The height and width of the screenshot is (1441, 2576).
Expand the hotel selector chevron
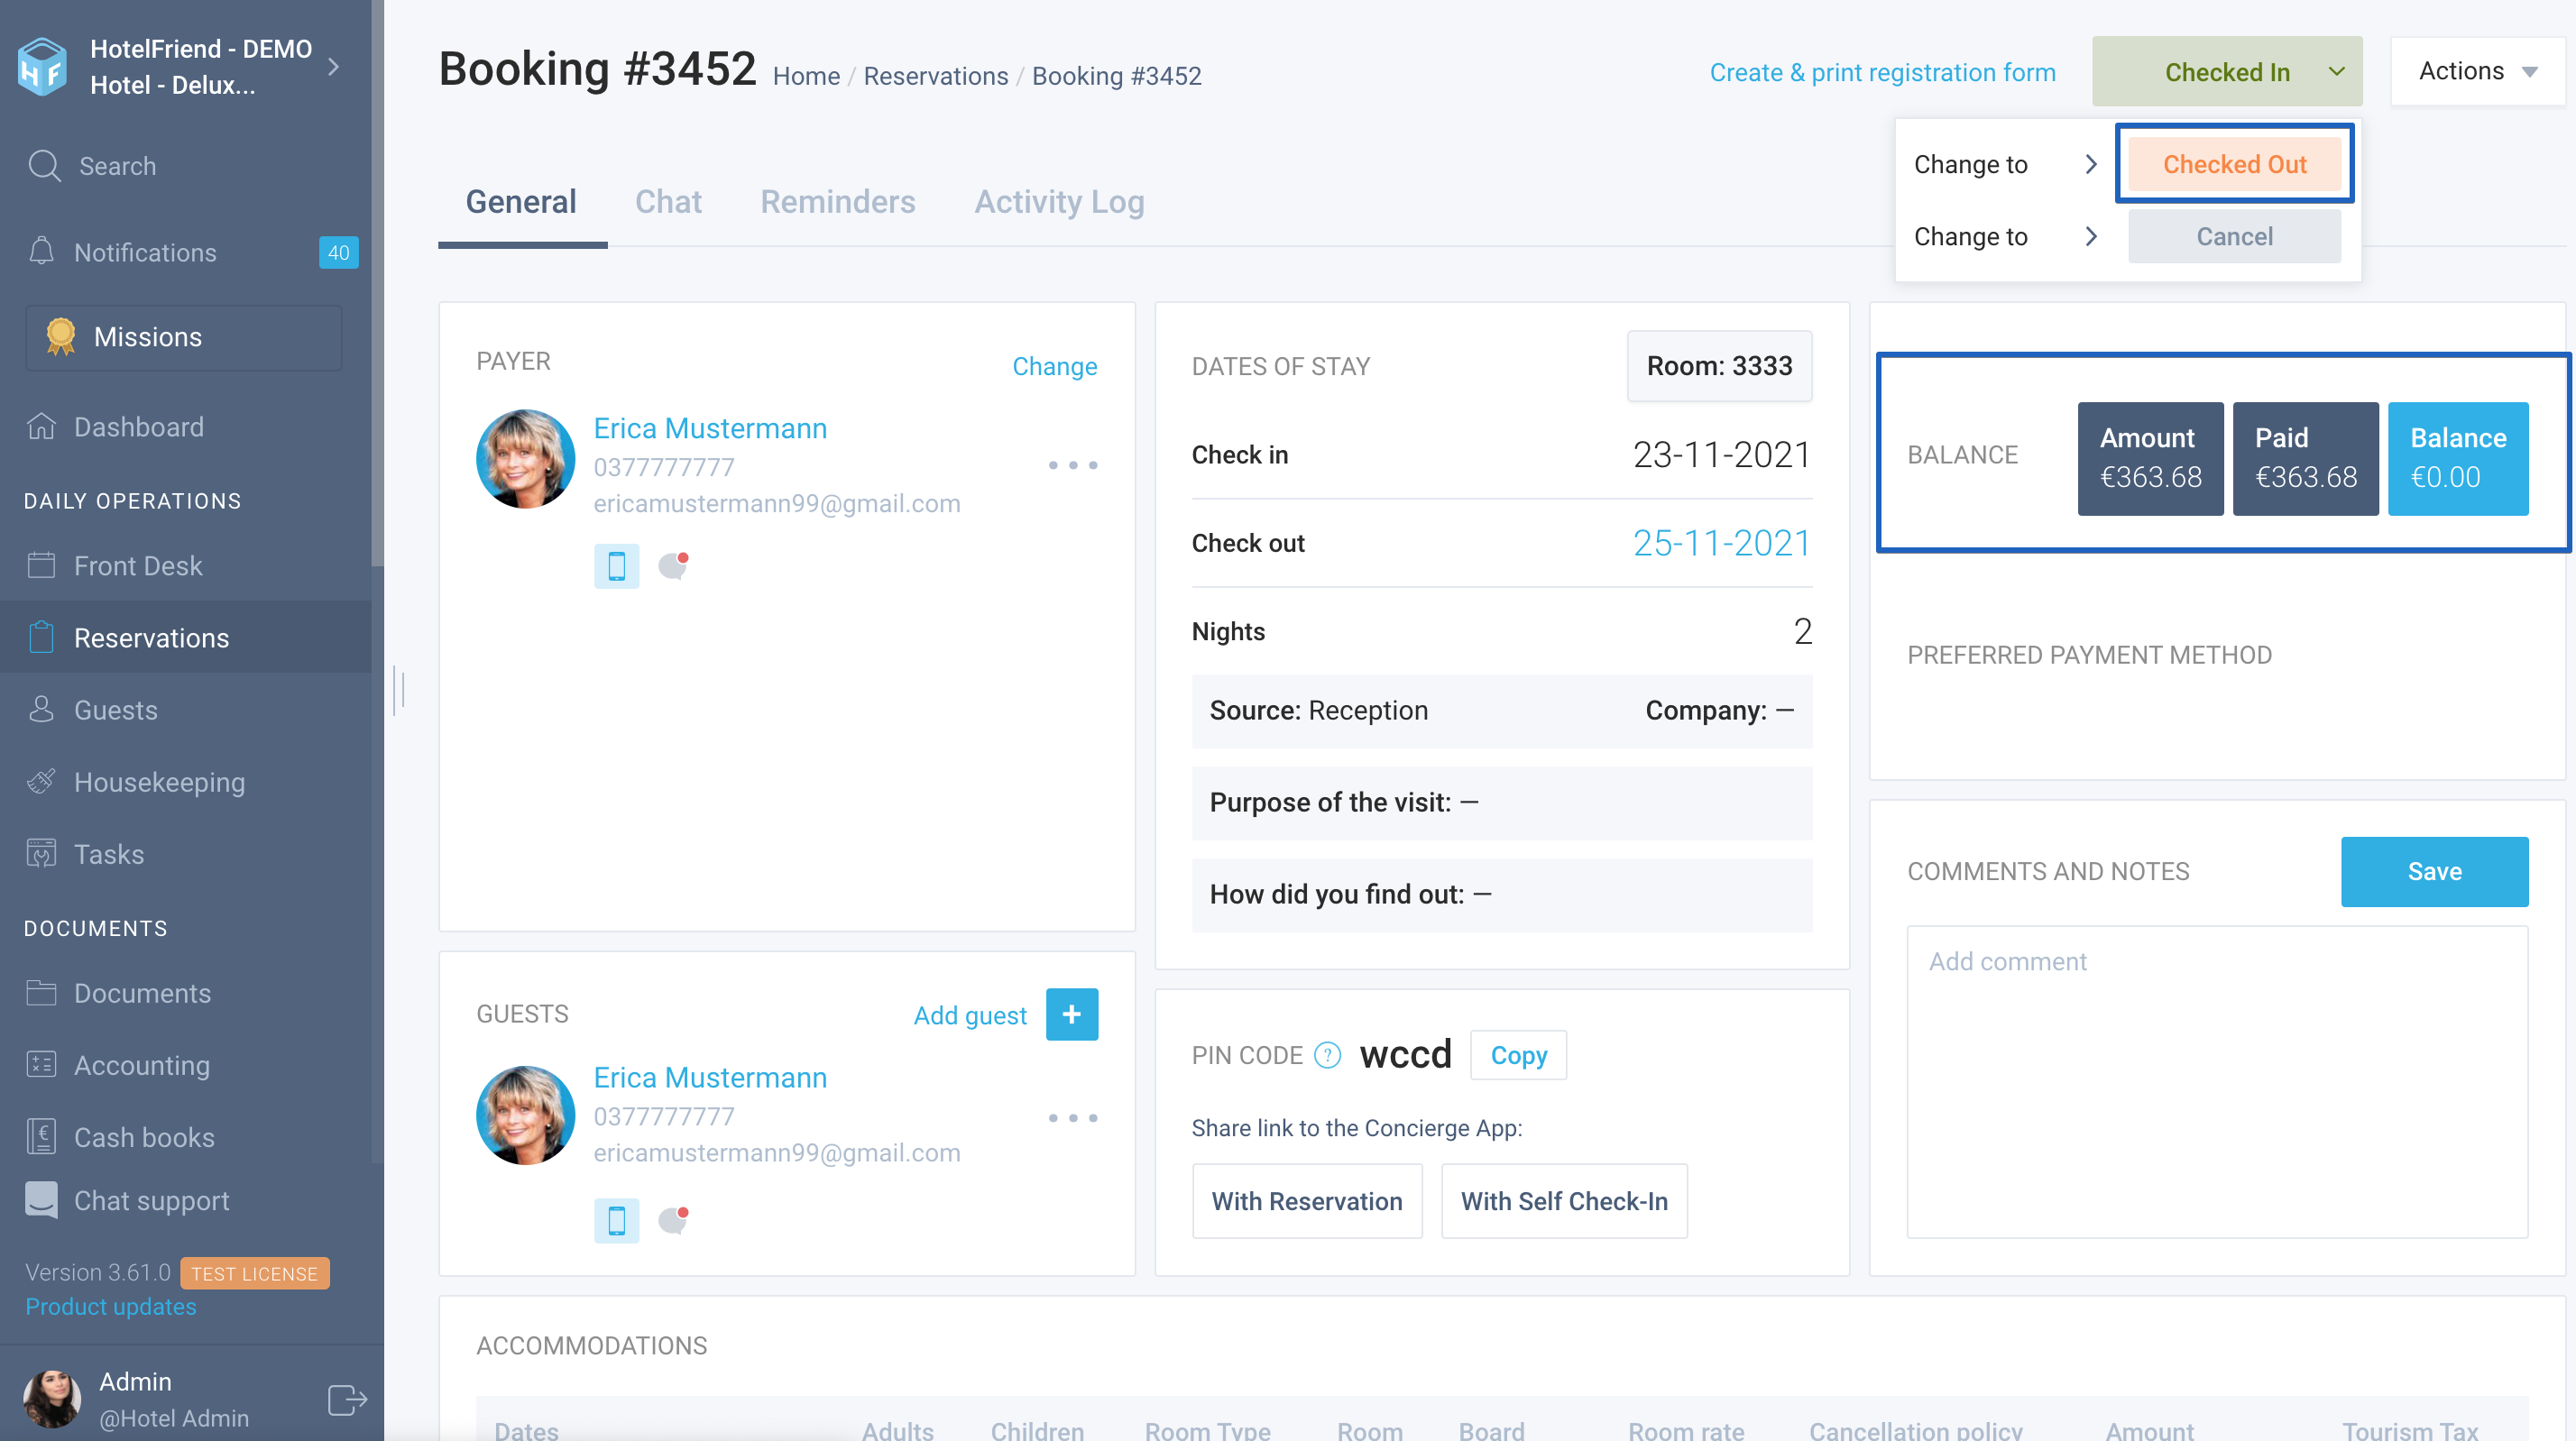[334, 66]
